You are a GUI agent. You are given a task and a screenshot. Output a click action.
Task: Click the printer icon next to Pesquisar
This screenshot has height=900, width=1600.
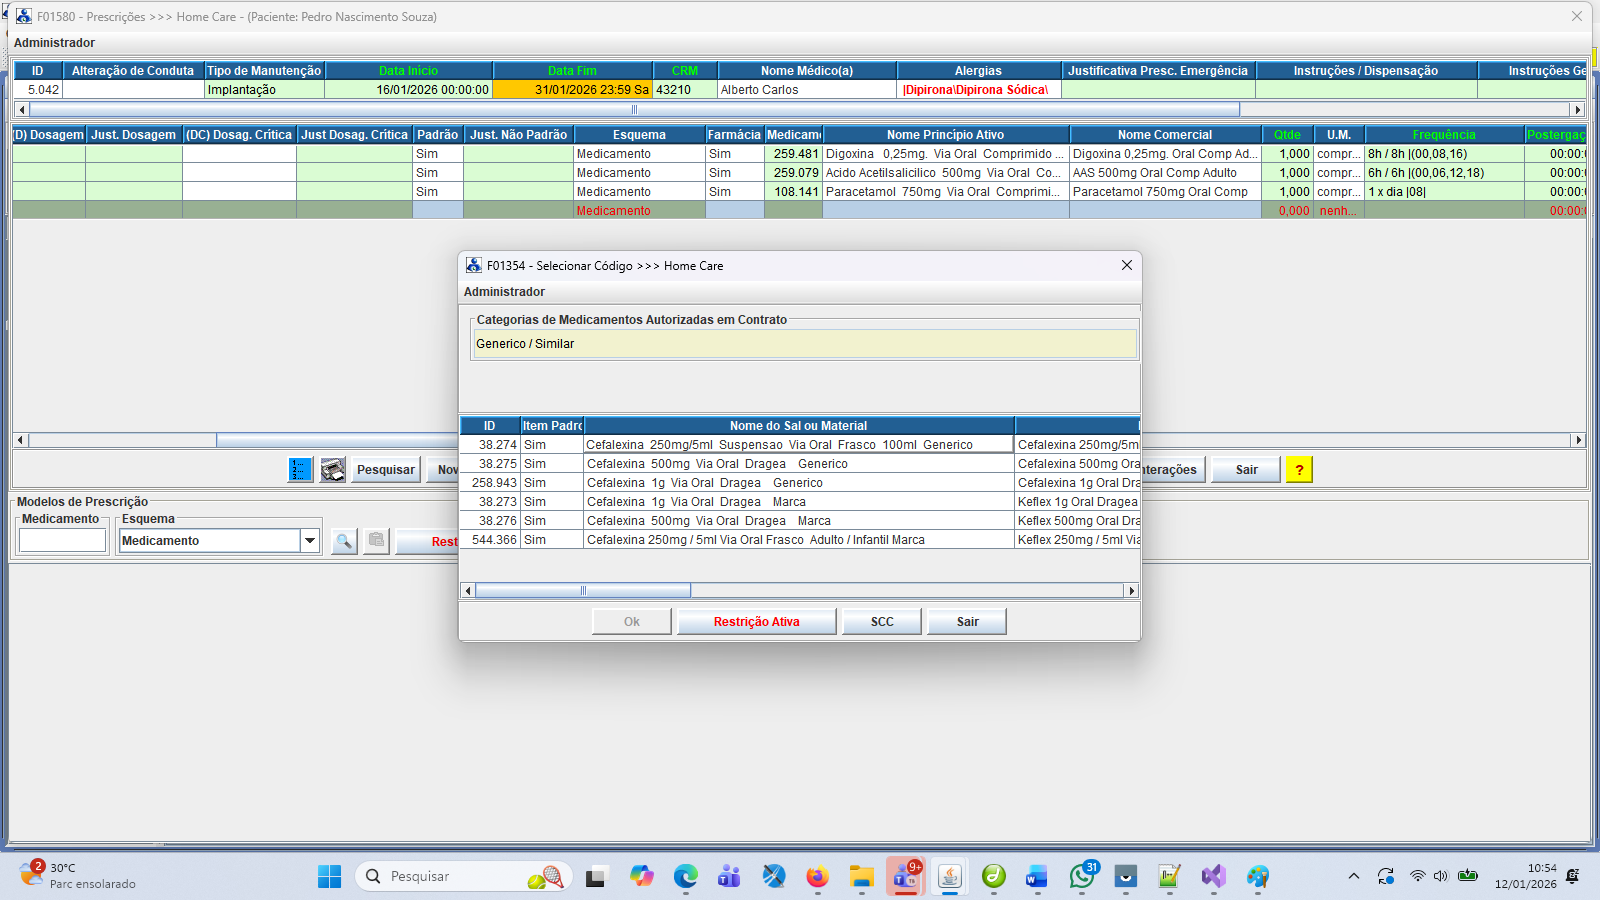click(333, 470)
